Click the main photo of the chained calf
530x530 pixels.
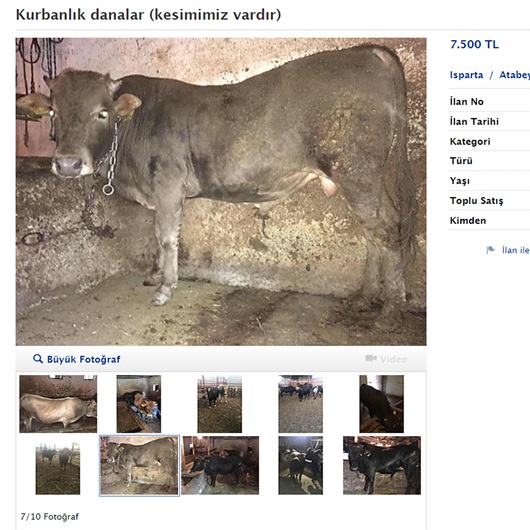(221, 192)
